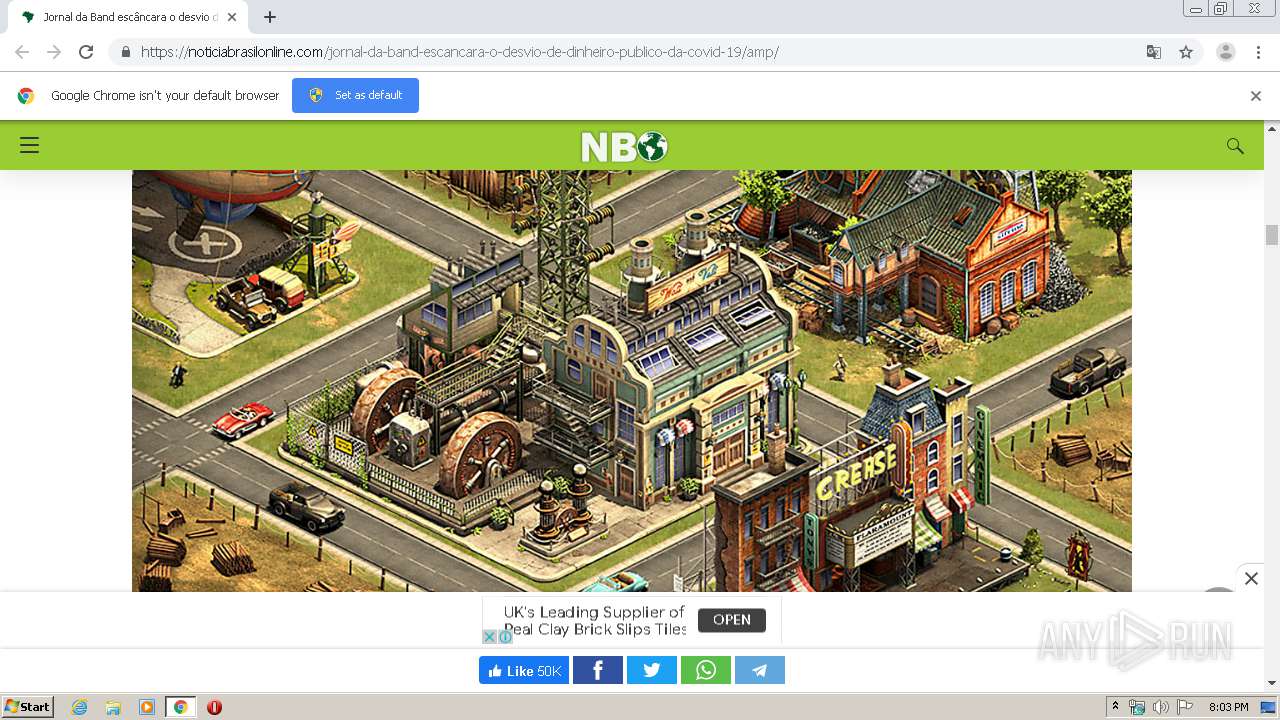Screen dimensions: 1280x720
Task: Open the Action Center flag icon
Action: click(x=1185, y=707)
